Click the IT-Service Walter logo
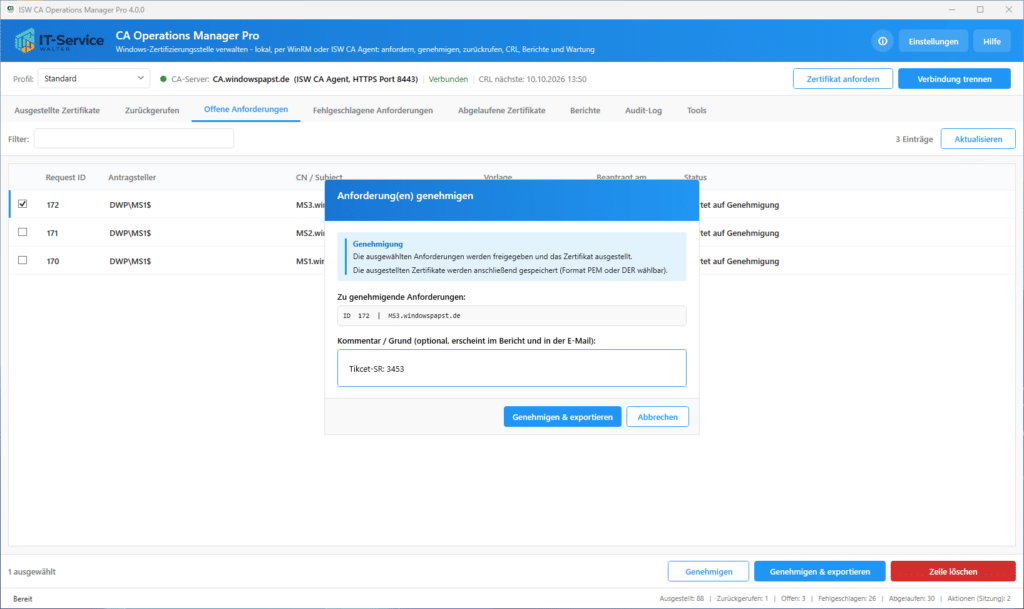The width and height of the screenshot is (1024, 609). point(59,40)
